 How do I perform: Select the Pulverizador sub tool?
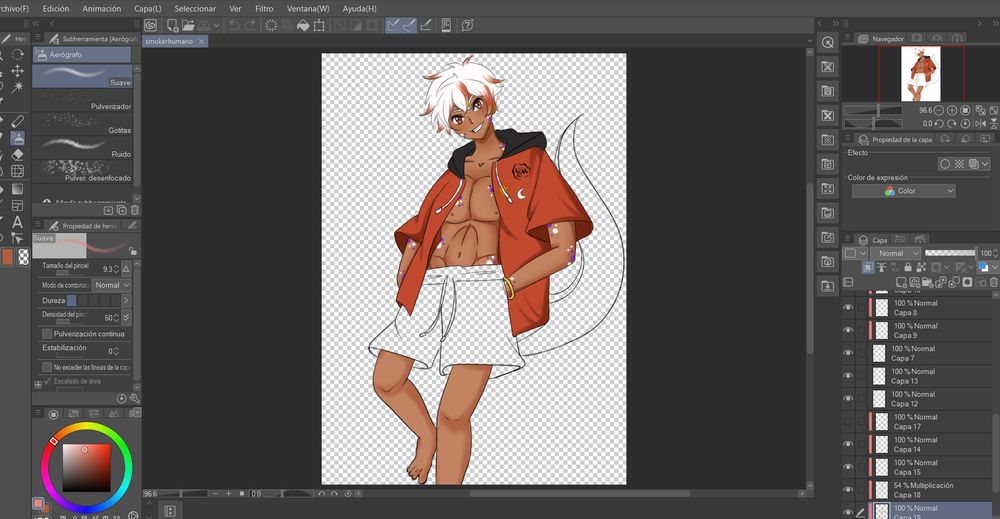click(82, 100)
